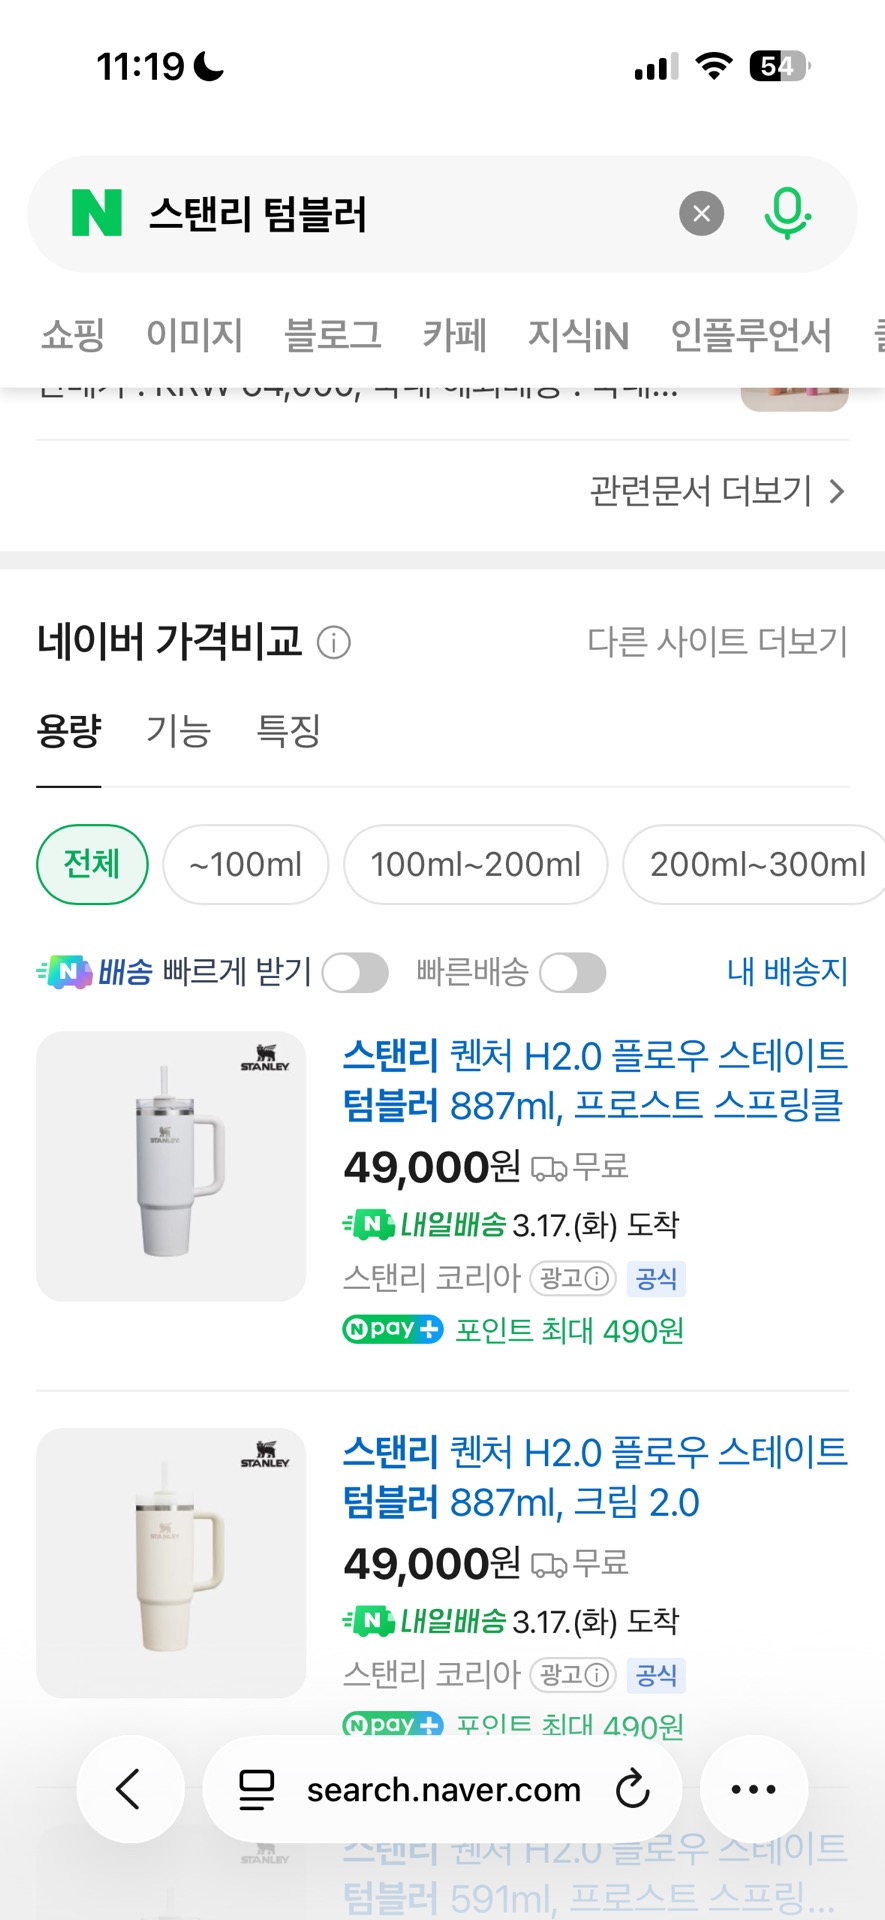Open the frost tumbler product thumbnail
This screenshot has height=1920, width=885.
[x=171, y=1166]
